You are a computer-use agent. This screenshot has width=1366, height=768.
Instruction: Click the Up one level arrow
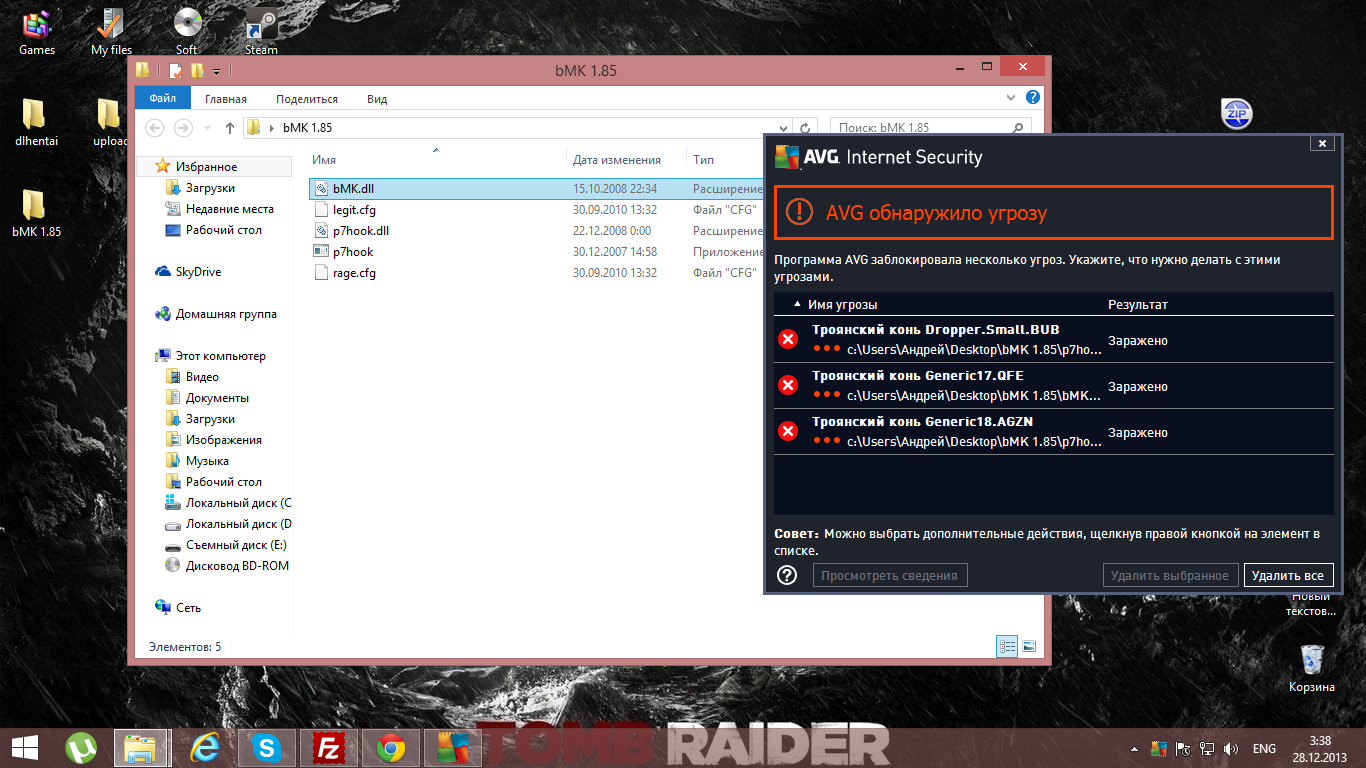click(x=230, y=128)
